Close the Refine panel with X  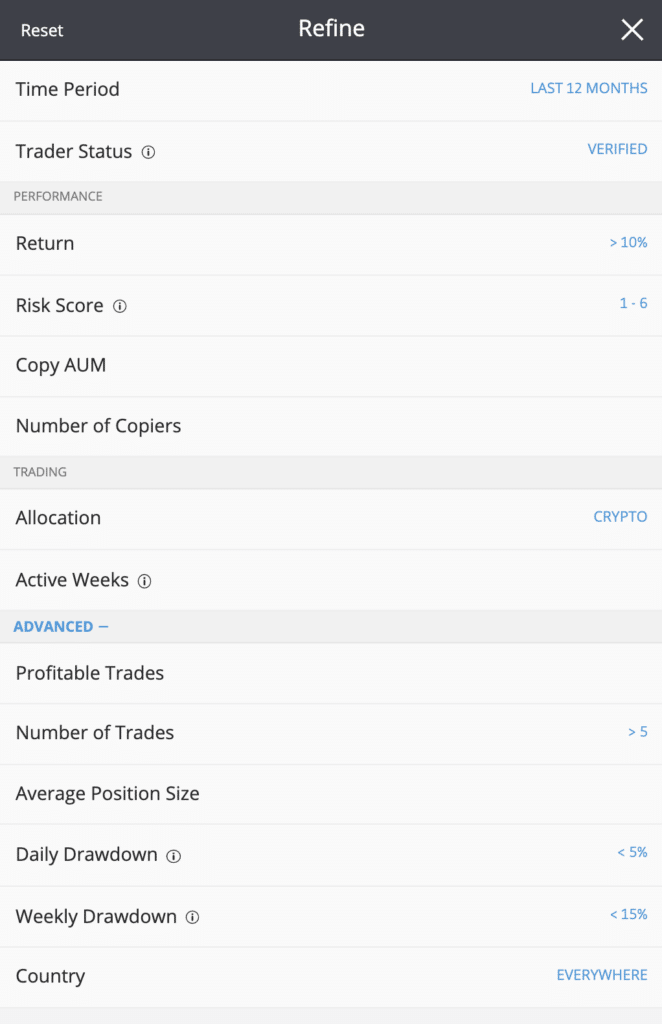pyautogui.click(x=632, y=29)
